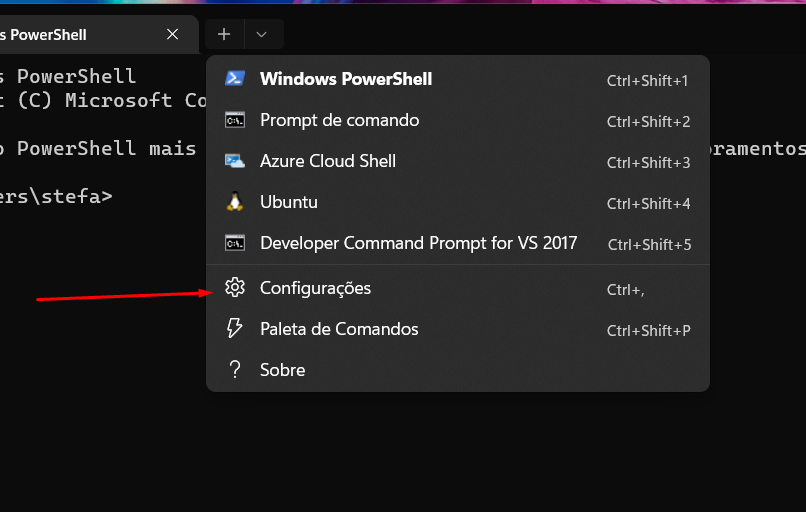Launch Azure Cloud Shell profile

(328, 161)
